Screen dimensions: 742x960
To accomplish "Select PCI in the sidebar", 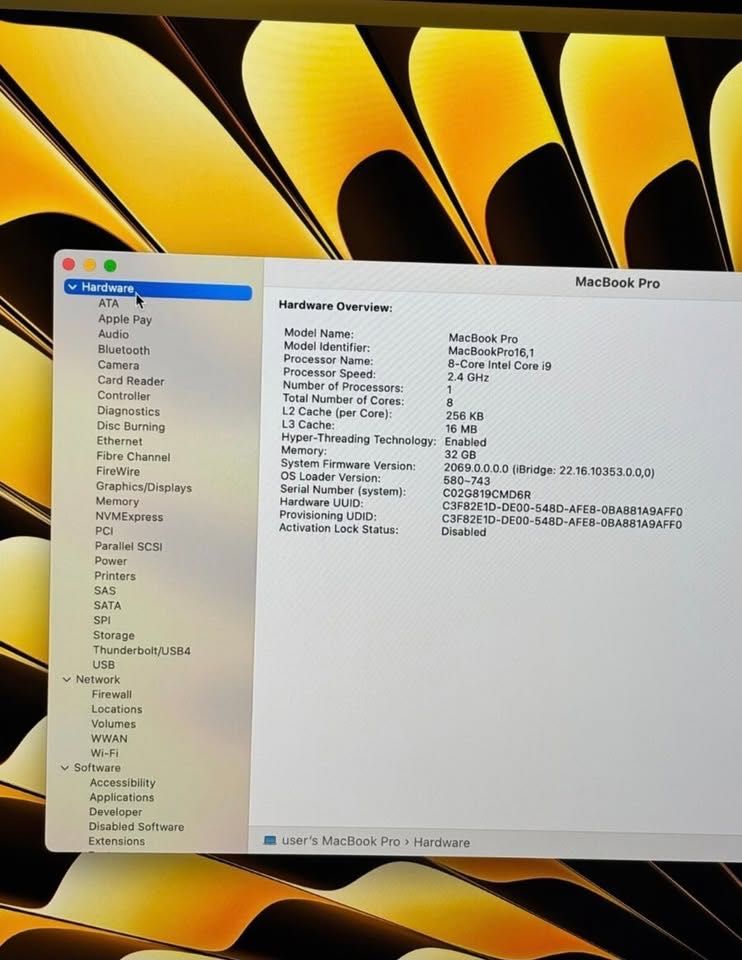I will click(103, 531).
